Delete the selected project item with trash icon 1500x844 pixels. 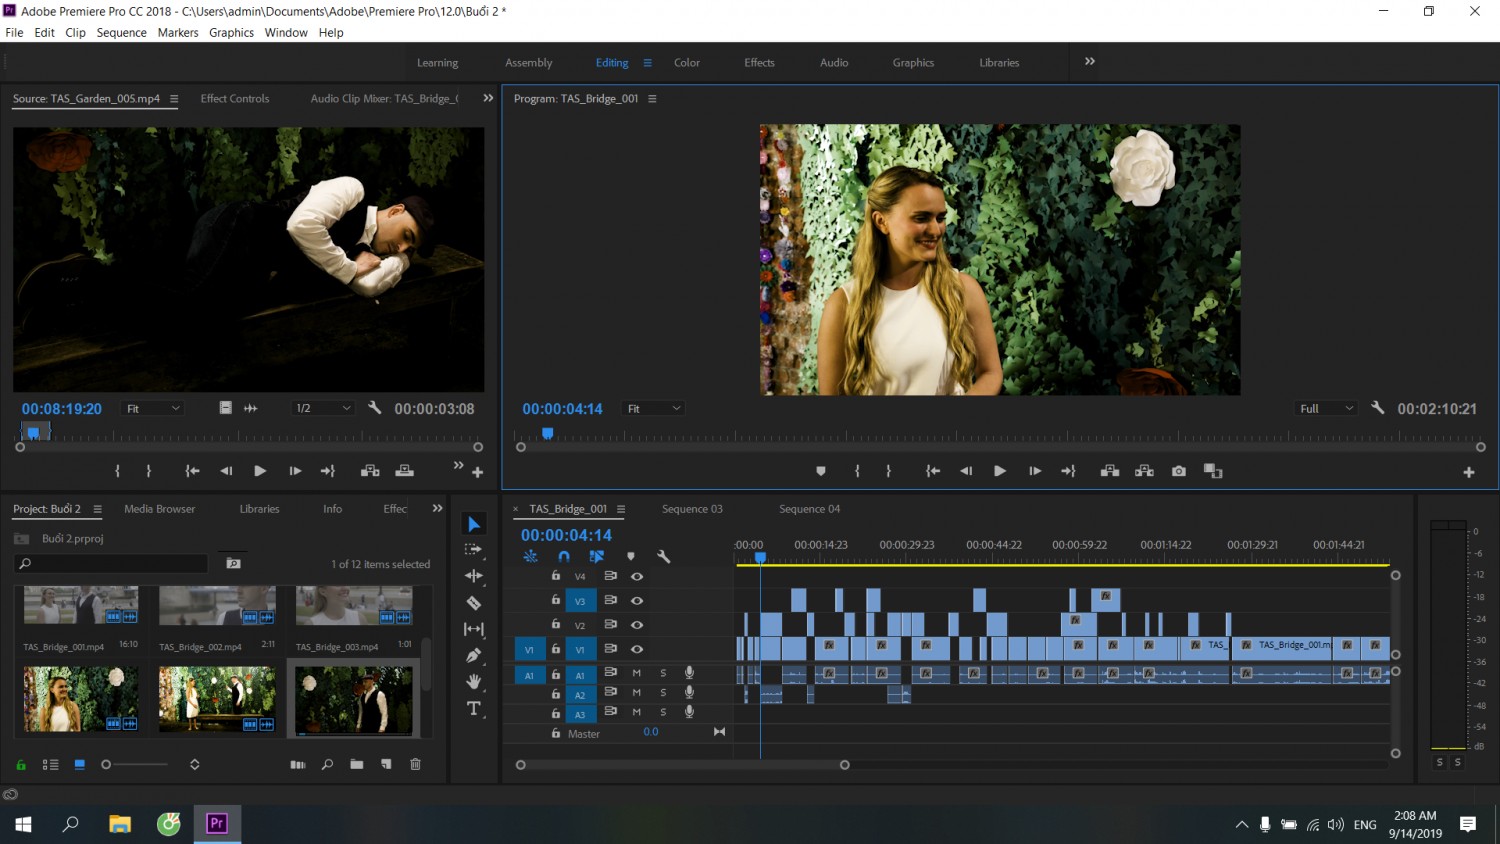click(x=416, y=764)
